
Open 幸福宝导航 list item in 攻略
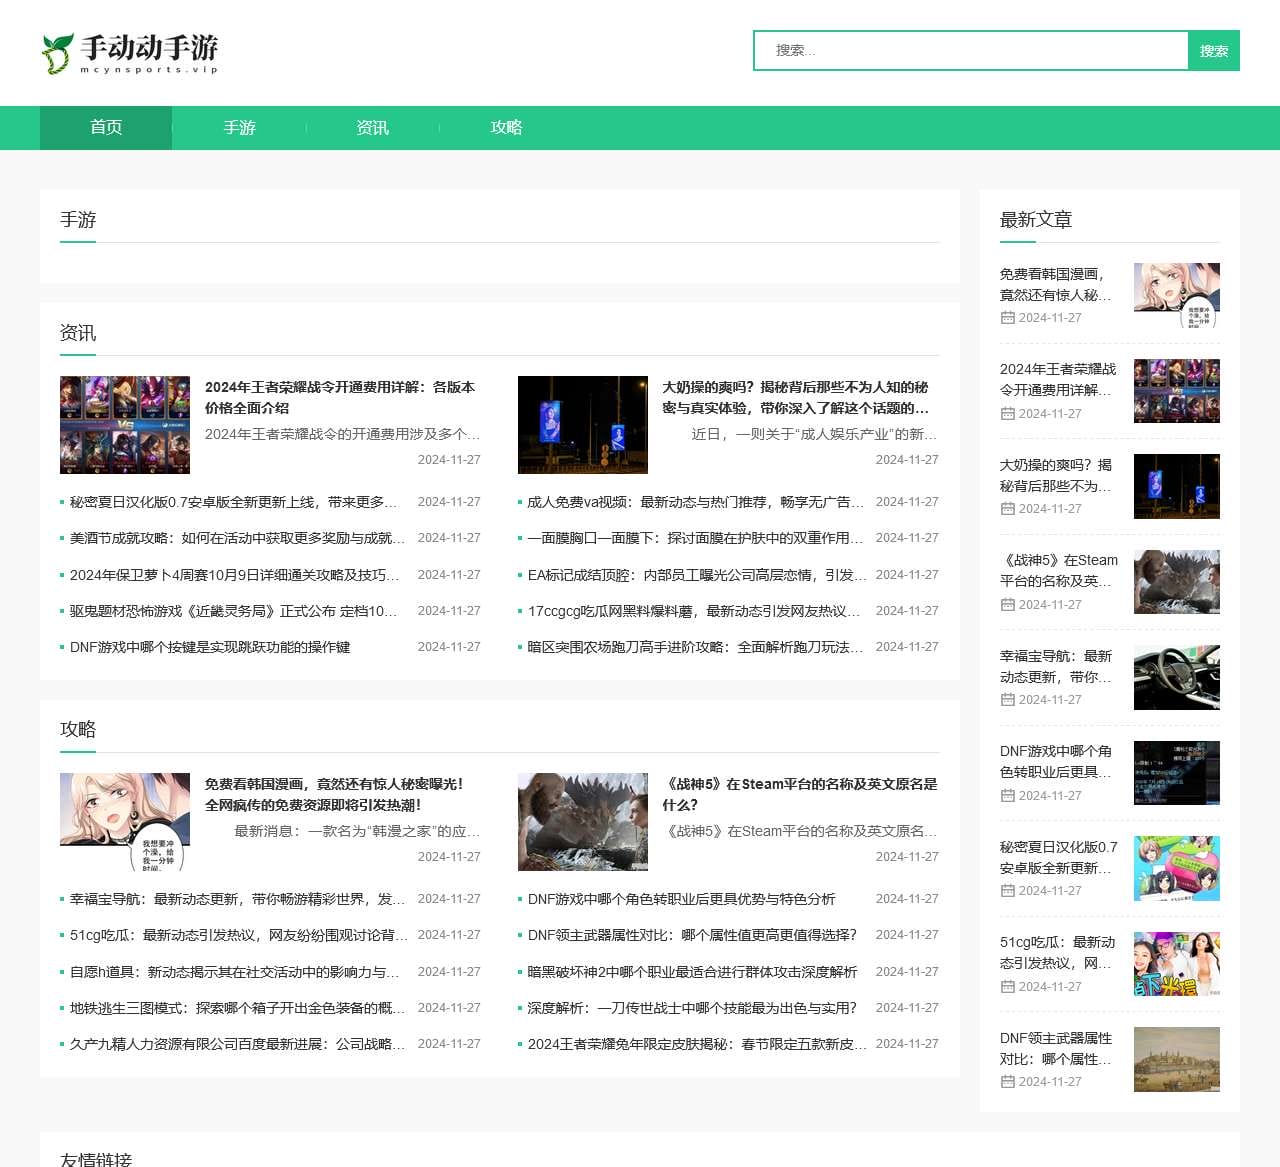(237, 899)
